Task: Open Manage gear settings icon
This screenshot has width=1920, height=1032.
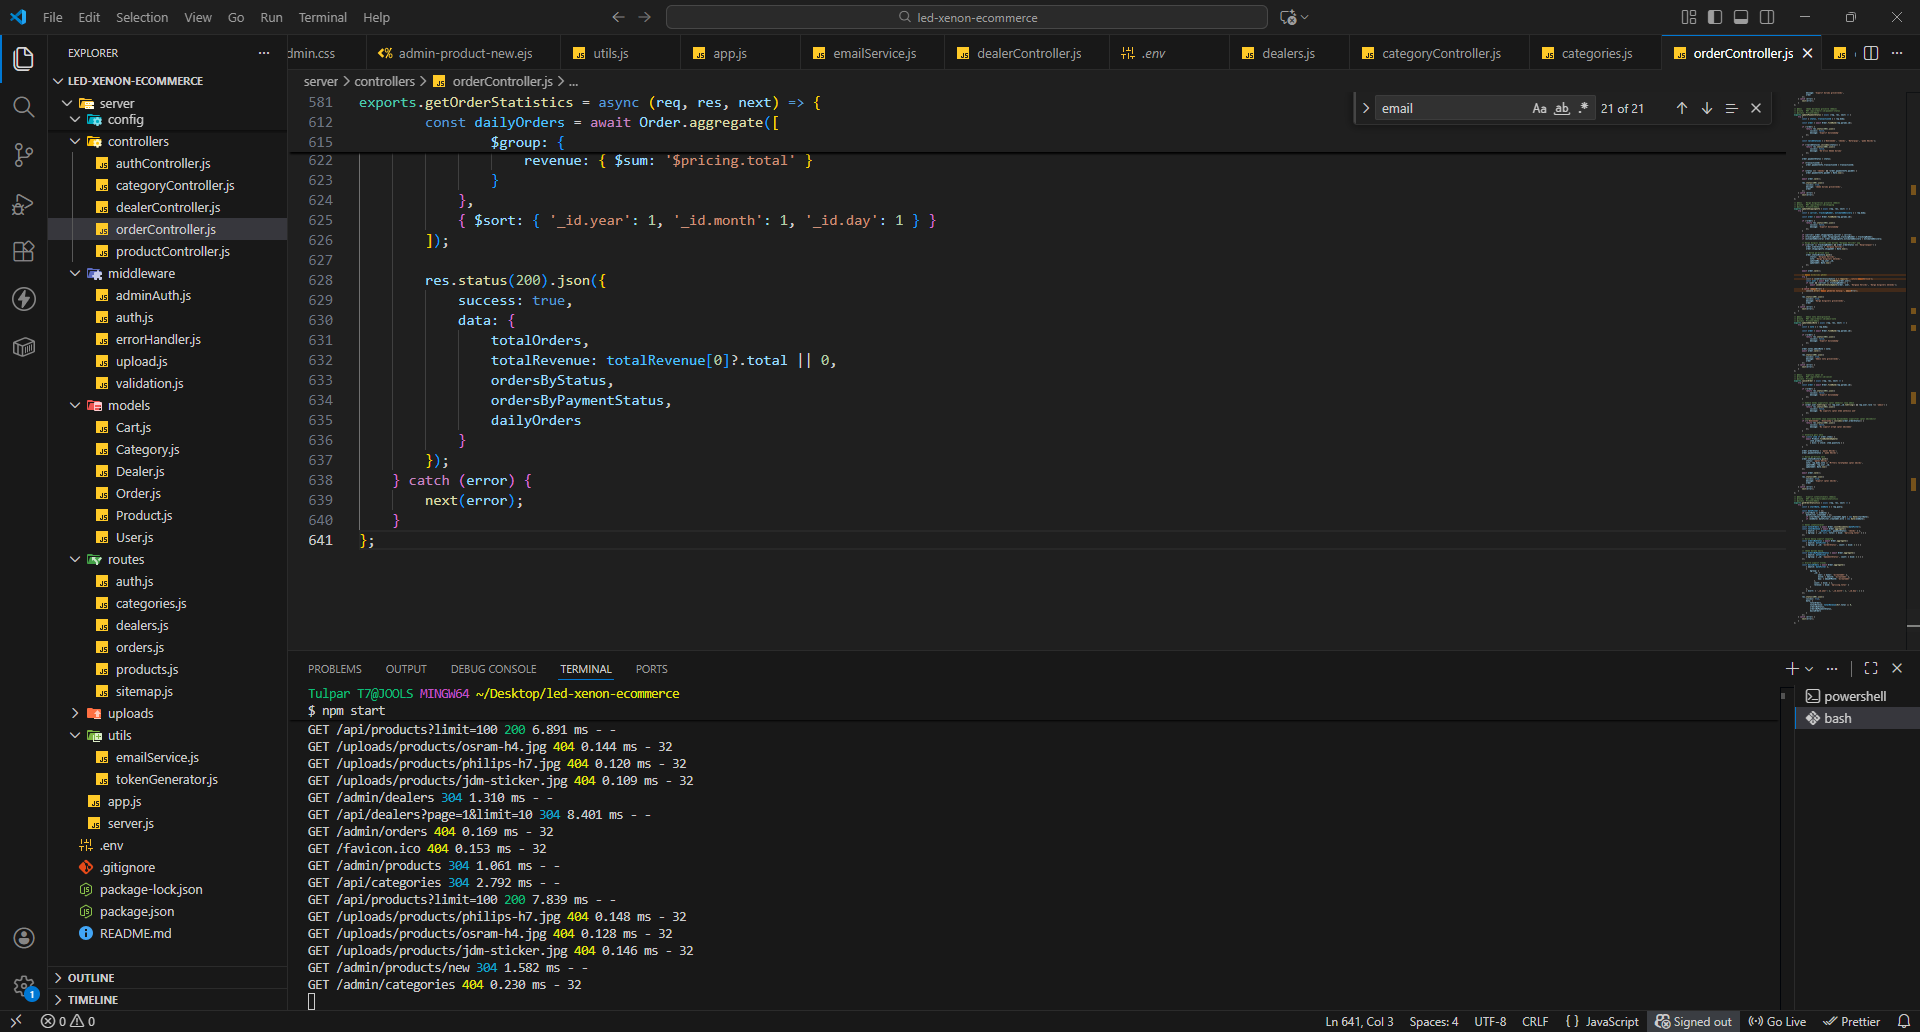Action: (x=24, y=986)
